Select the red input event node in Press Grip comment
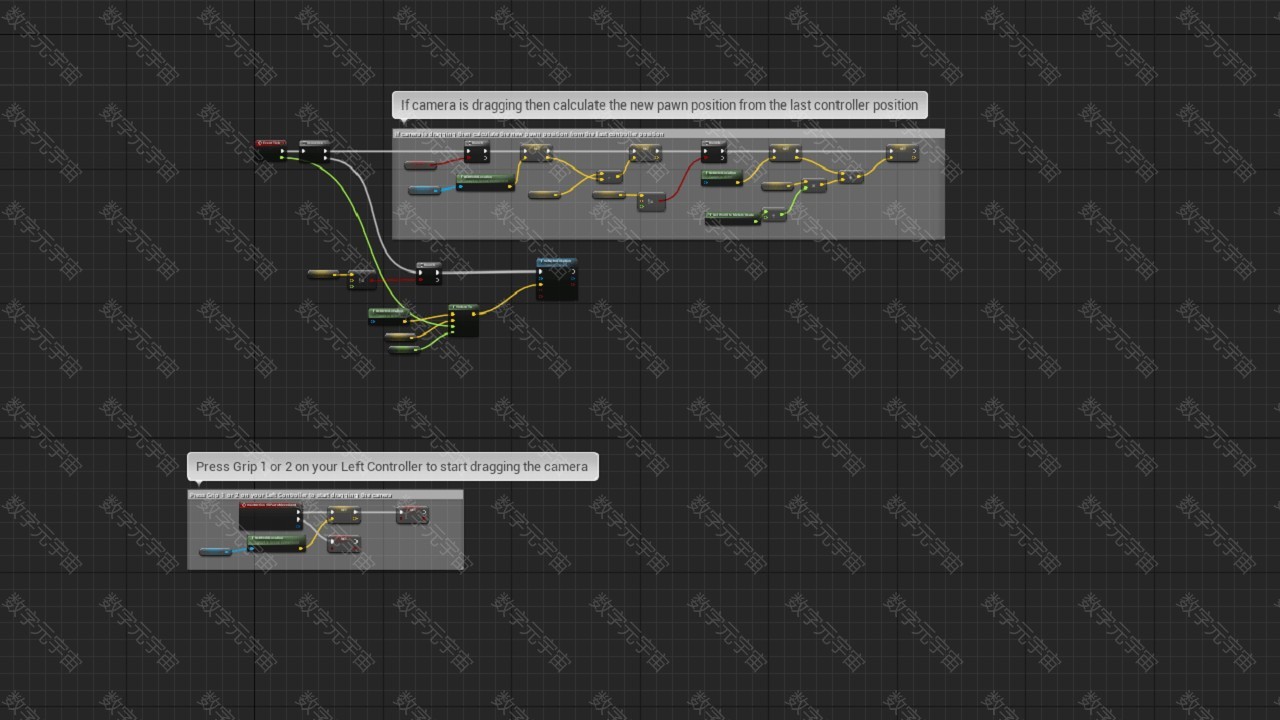 (270, 516)
